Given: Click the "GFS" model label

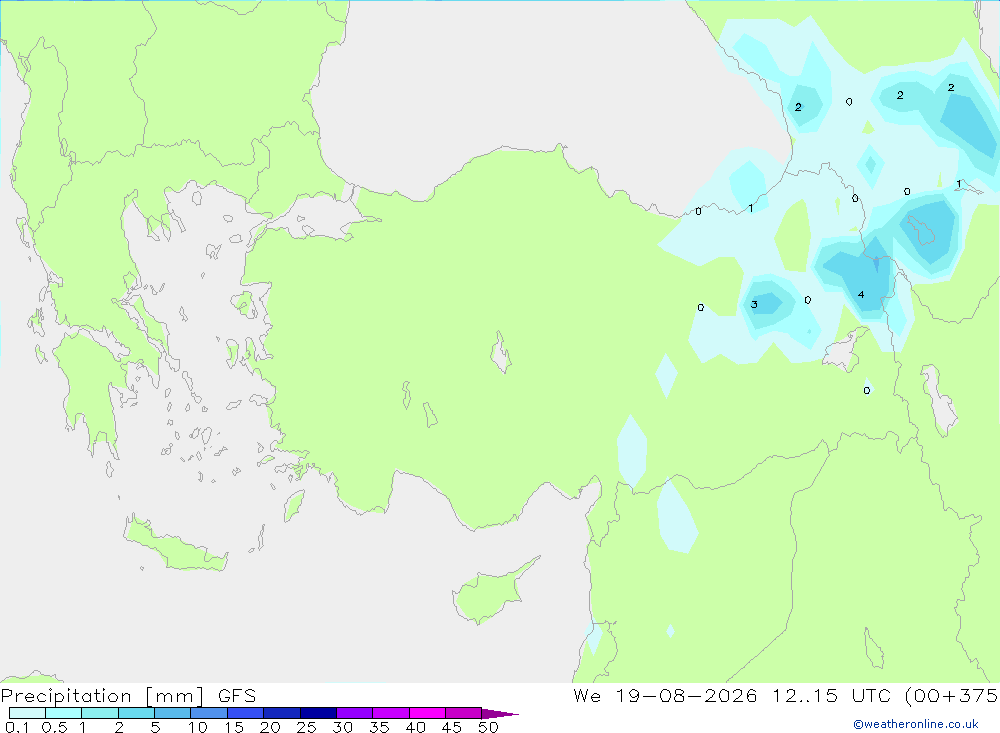Looking at the screenshot, I should coord(237,696).
